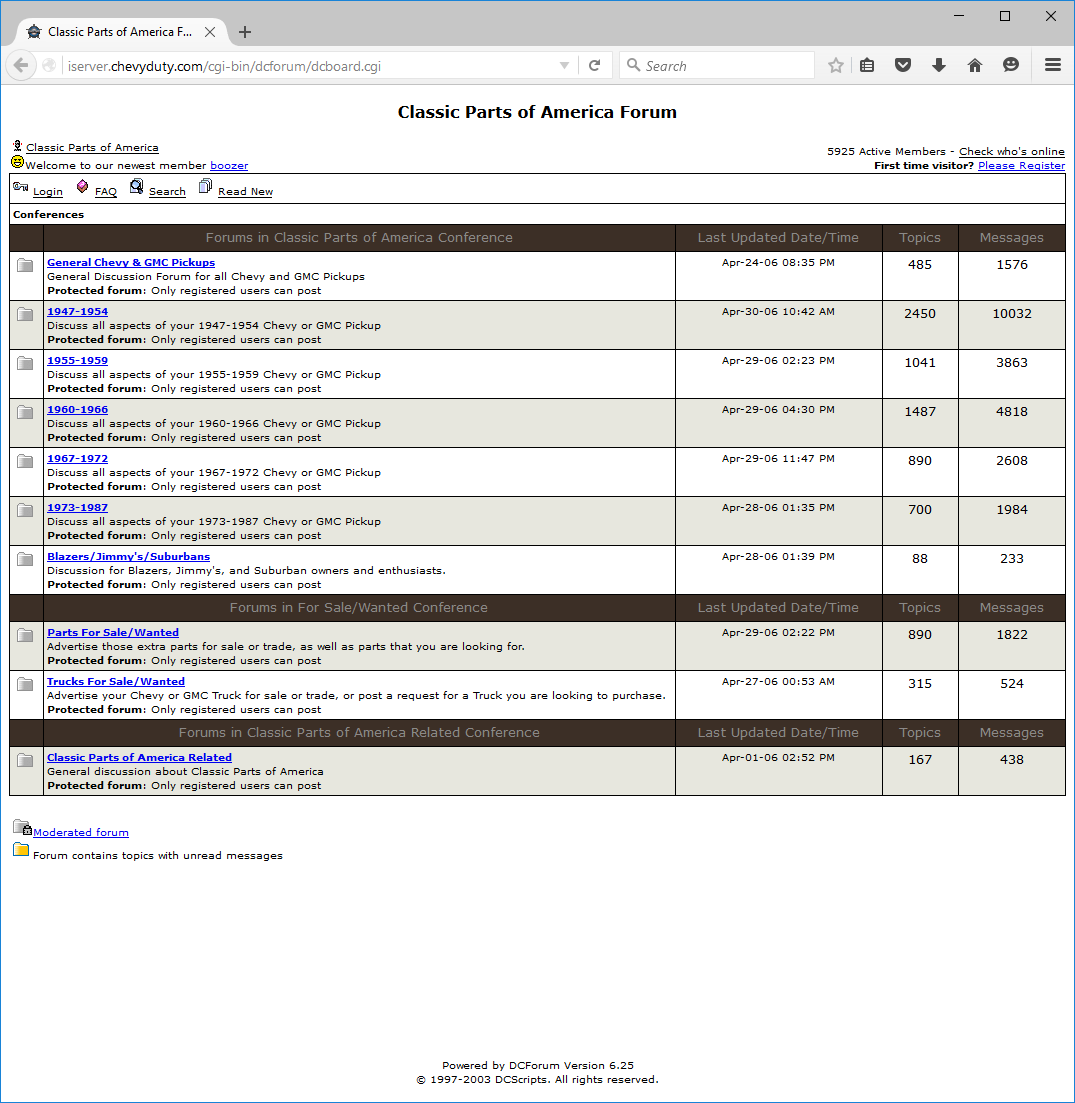Click the bookmark star icon
Screen dimensions: 1075x1103
click(836, 65)
